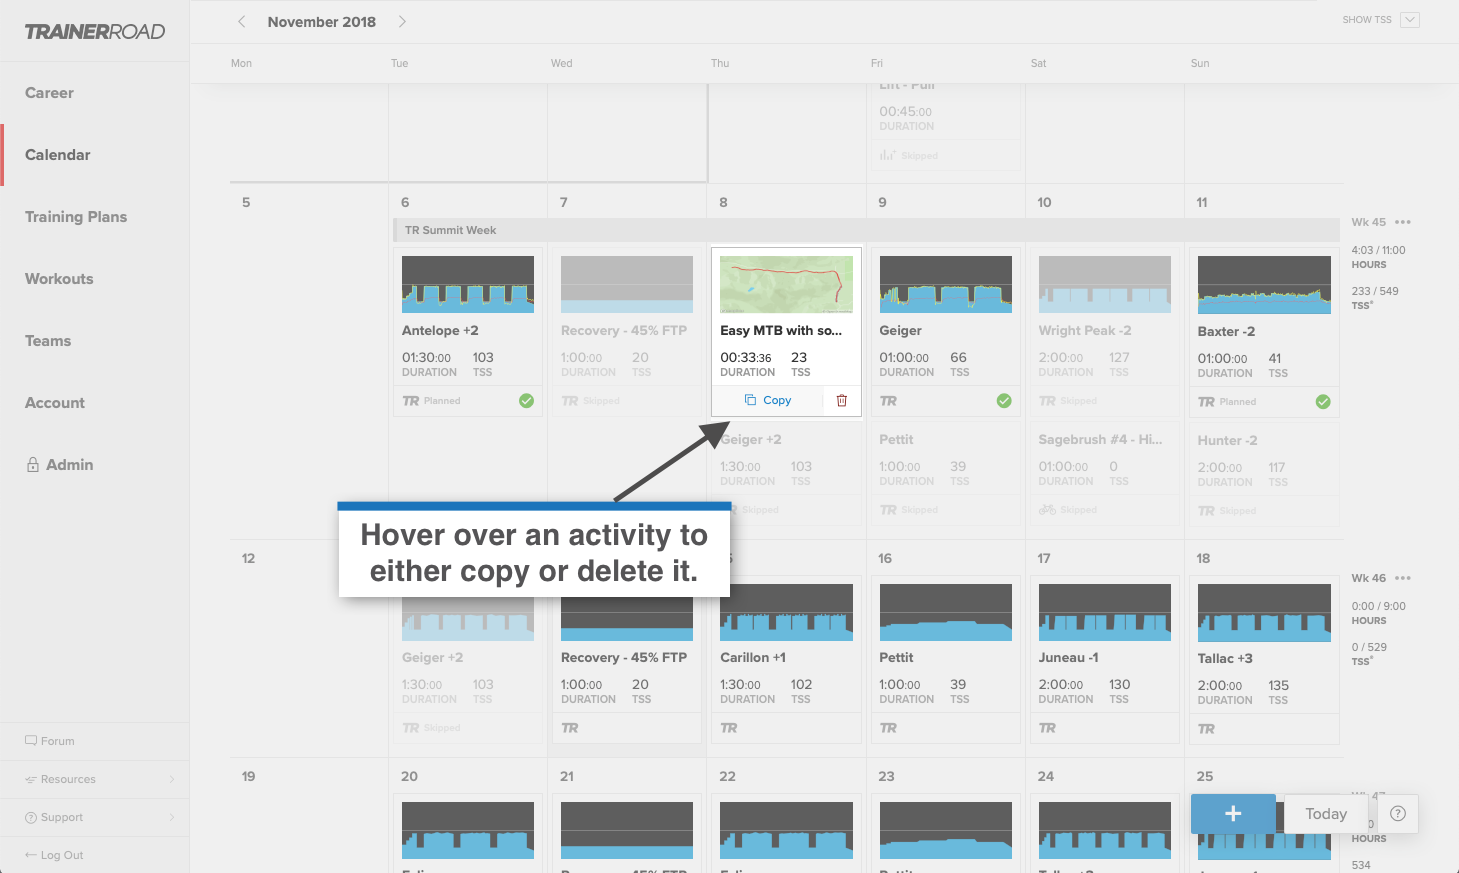Open skipped Hunter -2 workout
Image resolution: width=1459 pixels, height=873 pixels.
tap(1264, 476)
